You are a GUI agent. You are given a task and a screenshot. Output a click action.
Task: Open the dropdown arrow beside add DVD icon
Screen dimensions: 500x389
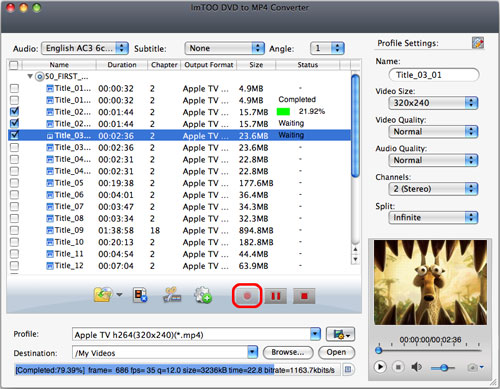119,295
